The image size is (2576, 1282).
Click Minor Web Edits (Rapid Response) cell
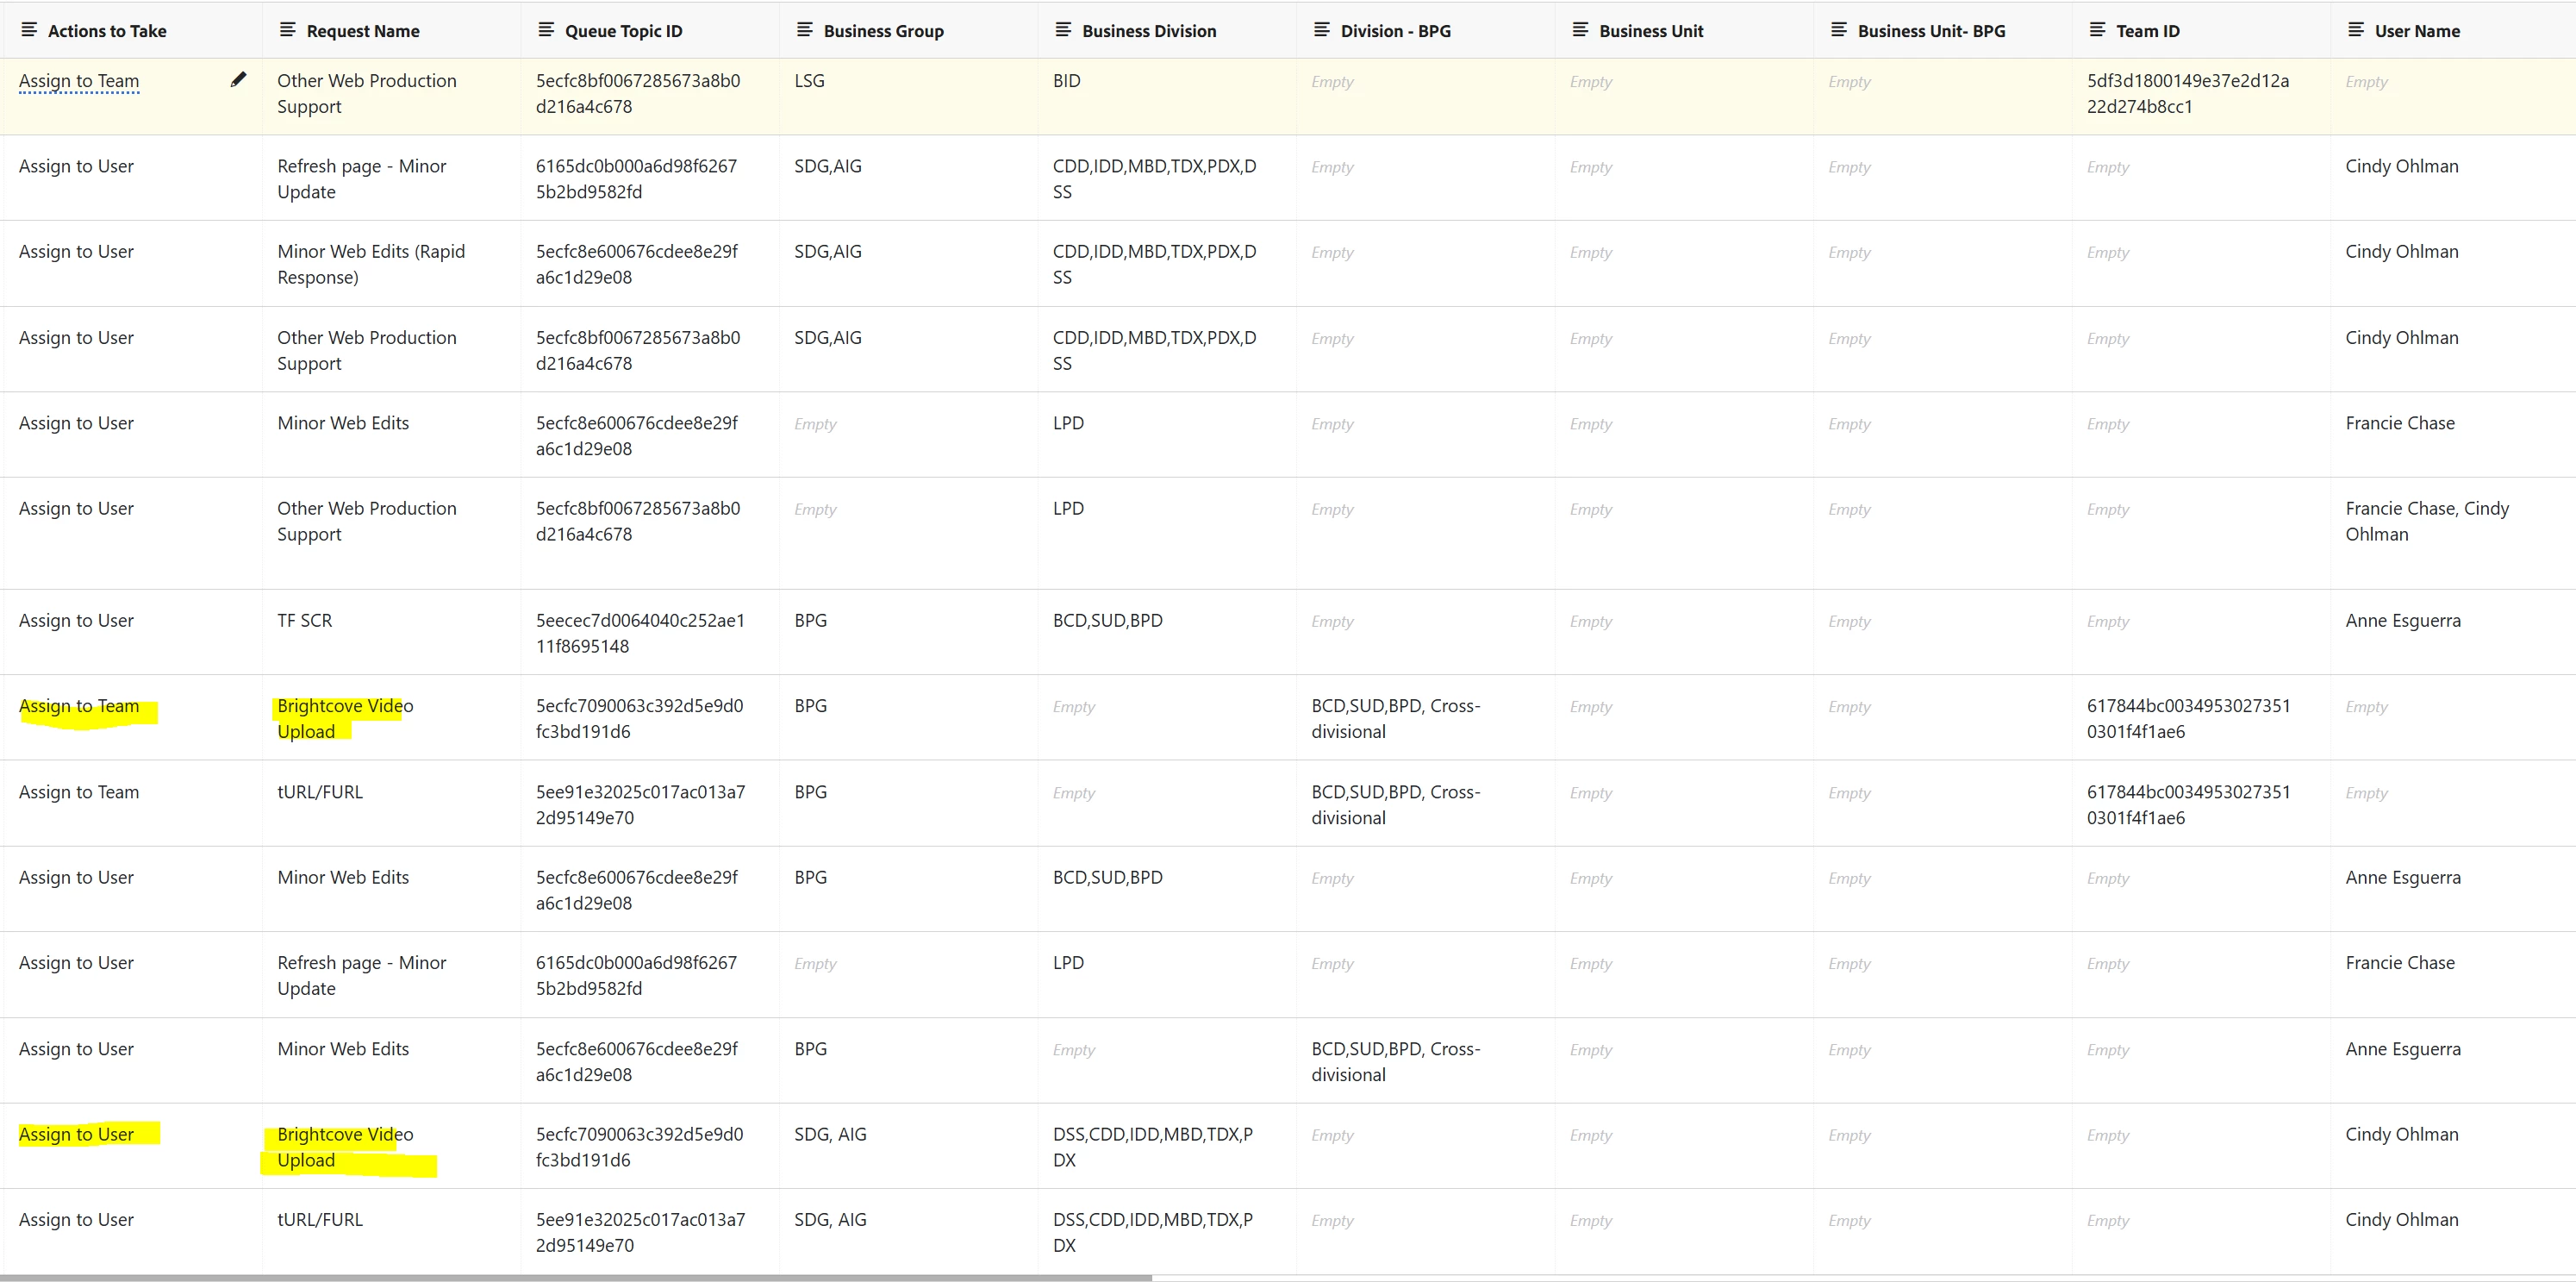371,264
